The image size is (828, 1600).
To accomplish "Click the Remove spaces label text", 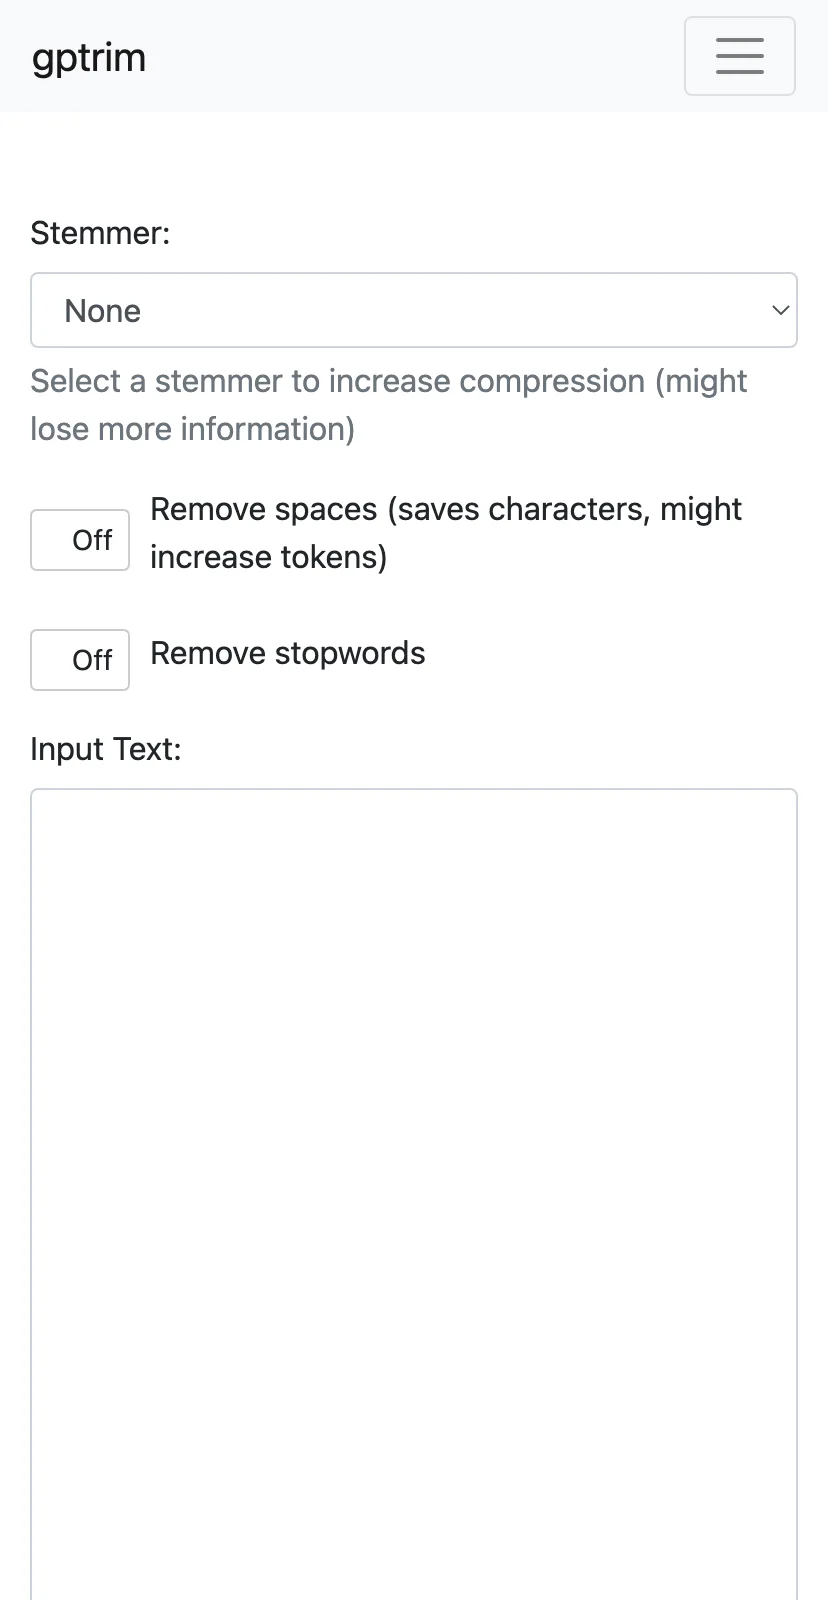I will (x=446, y=533).
